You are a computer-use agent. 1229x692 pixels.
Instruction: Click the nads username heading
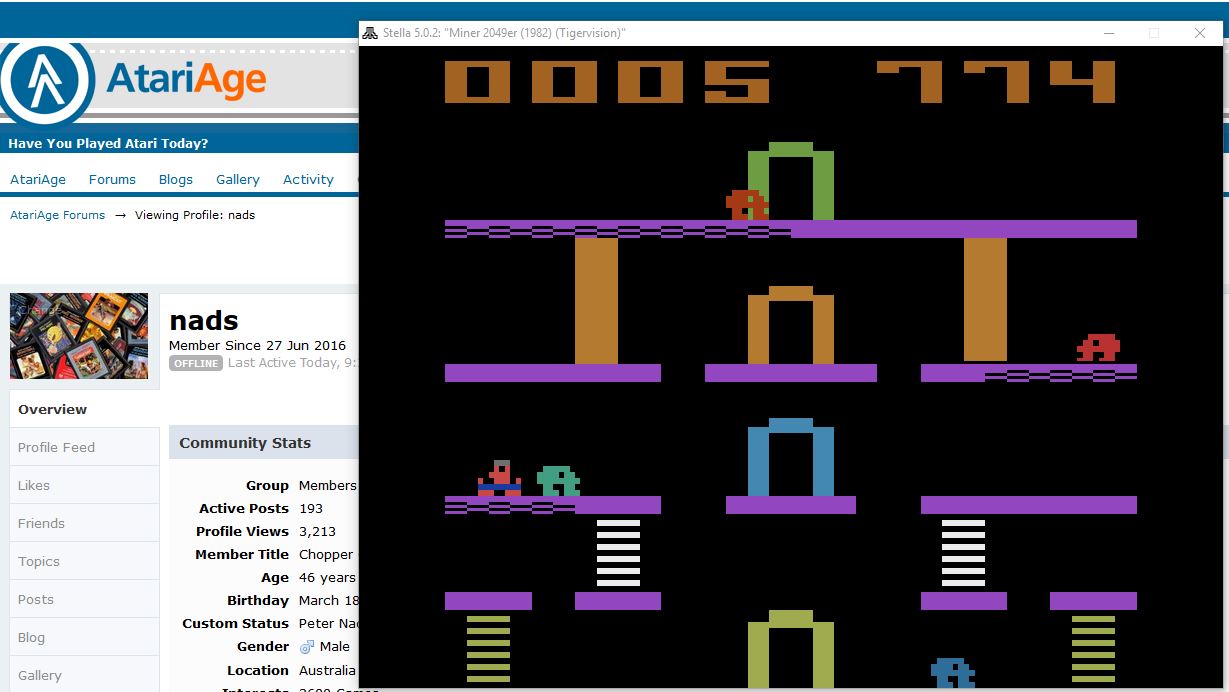[x=204, y=321]
